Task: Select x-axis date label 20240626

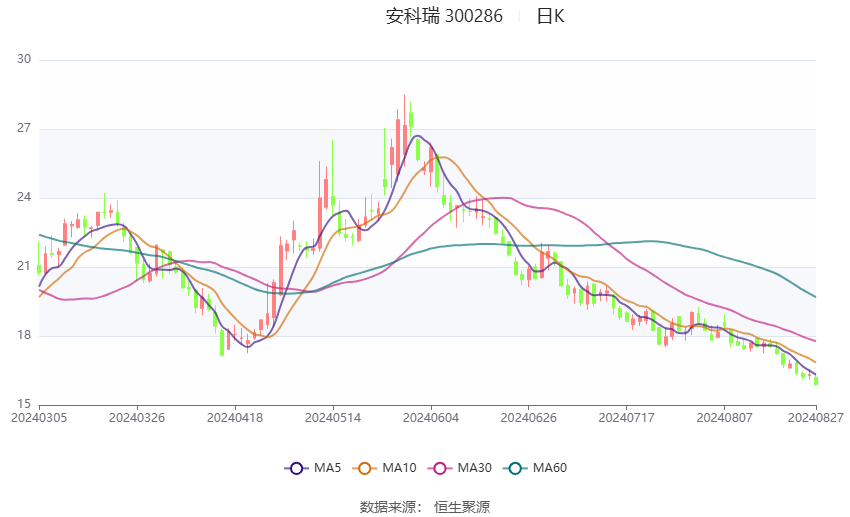Action: tap(529, 418)
